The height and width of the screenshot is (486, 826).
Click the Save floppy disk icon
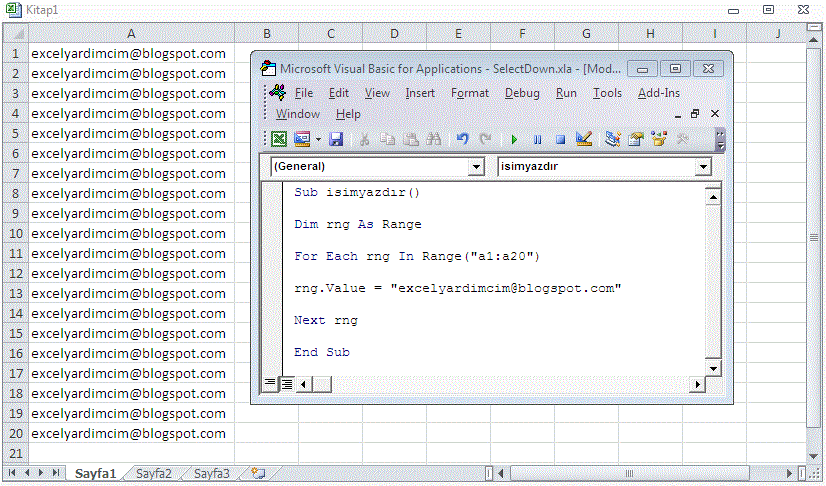tap(336, 139)
